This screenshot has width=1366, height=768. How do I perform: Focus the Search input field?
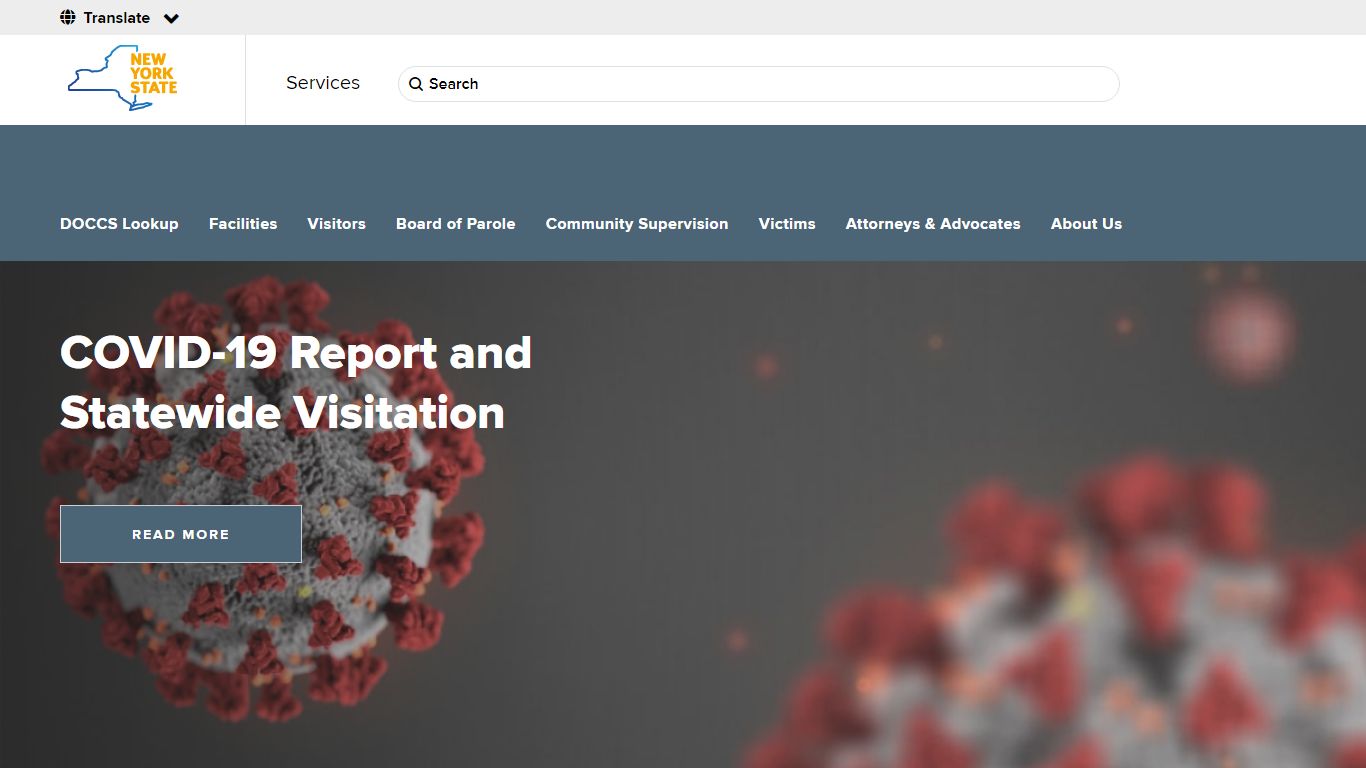[x=759, y=84]
